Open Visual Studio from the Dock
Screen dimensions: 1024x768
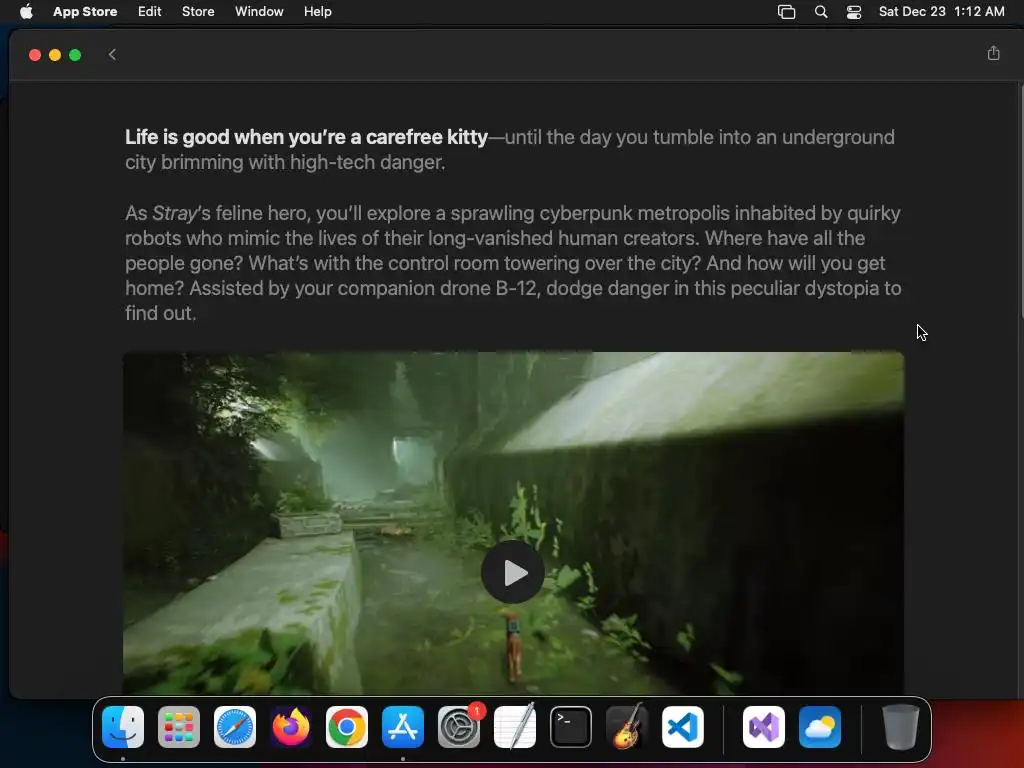(763, 727)
